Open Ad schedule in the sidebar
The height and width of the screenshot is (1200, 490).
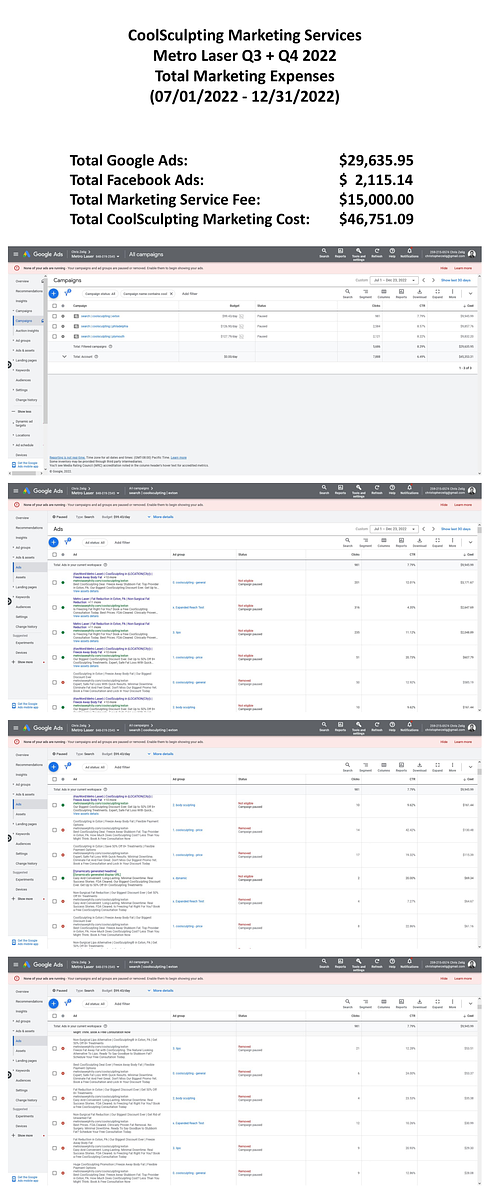pos(25,445)
